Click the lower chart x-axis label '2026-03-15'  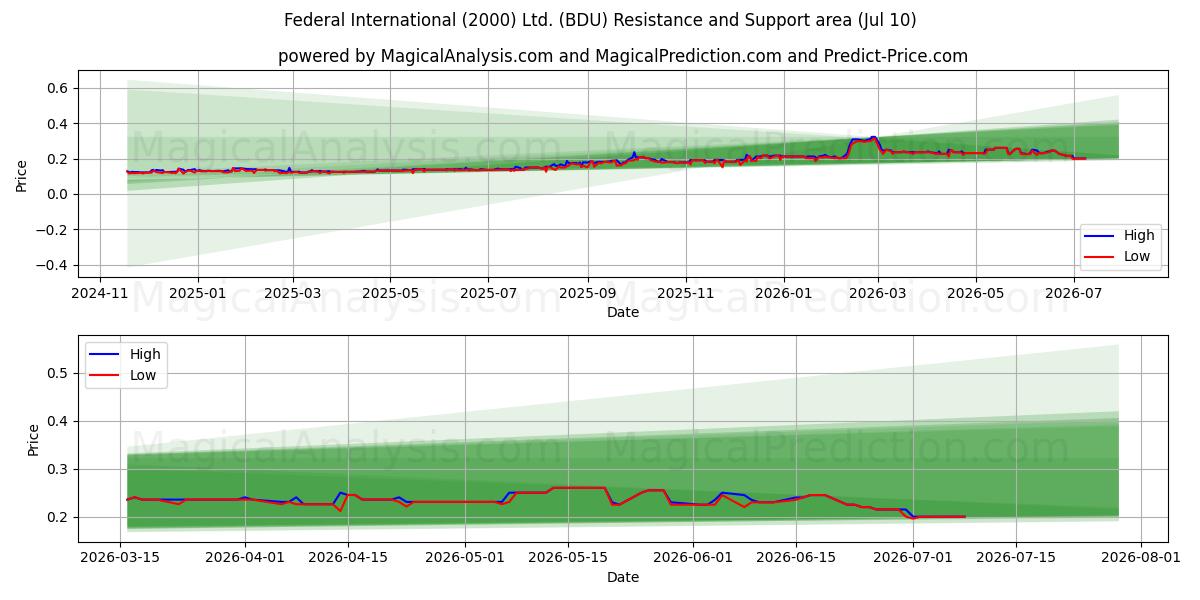point(121,559)
